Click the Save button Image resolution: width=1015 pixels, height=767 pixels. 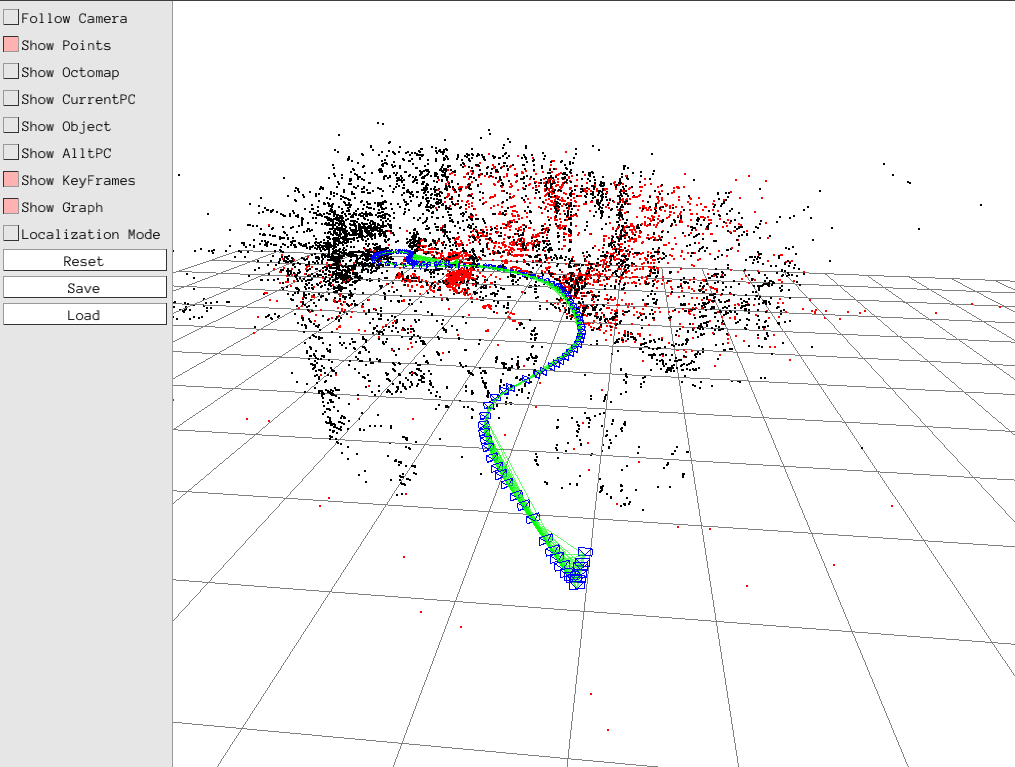click(85, 287)
